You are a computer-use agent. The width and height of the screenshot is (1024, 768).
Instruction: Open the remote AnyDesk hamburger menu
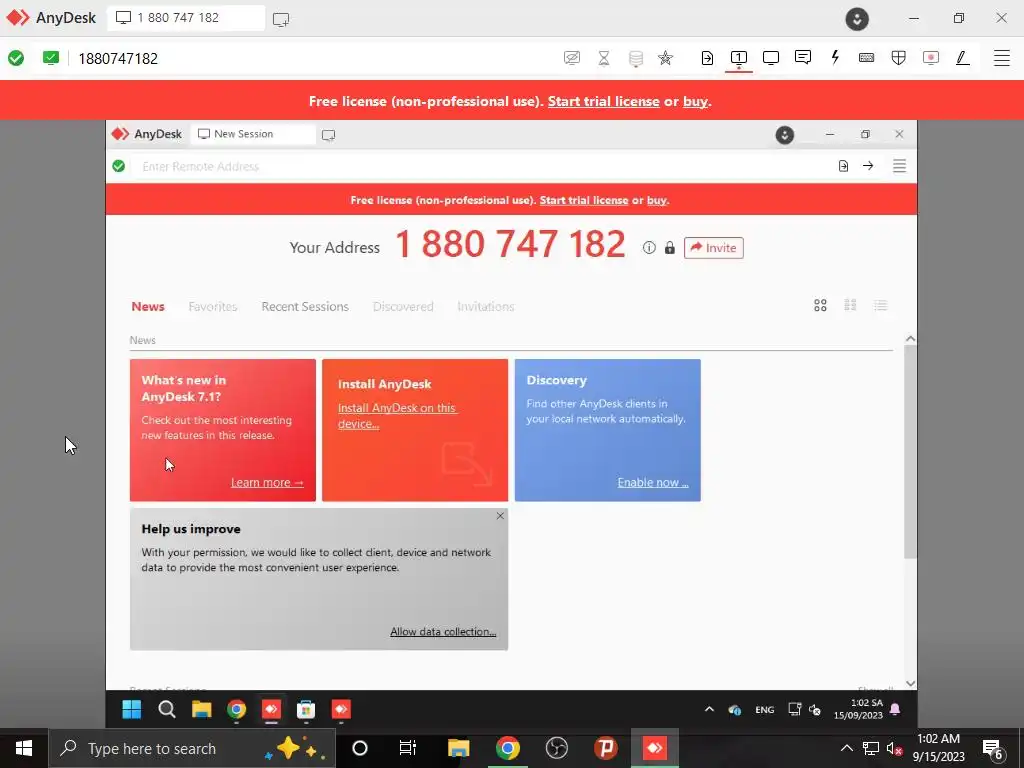[899, 166]
